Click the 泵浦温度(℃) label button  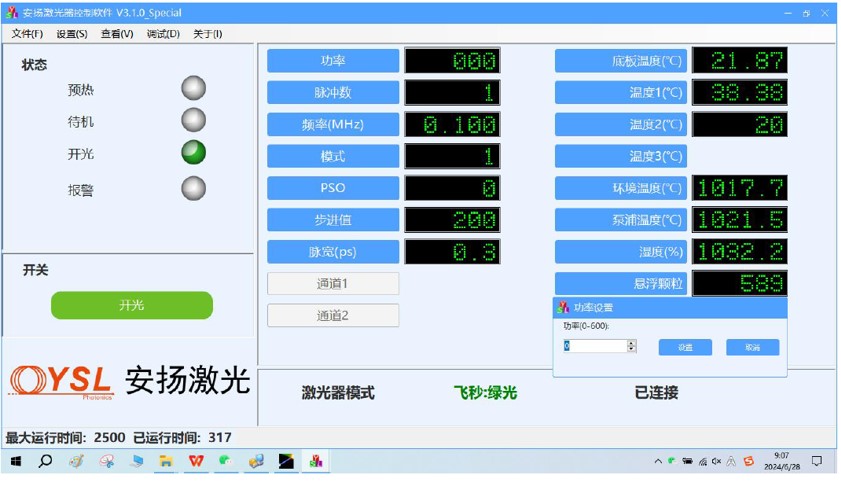coord(621,220)
